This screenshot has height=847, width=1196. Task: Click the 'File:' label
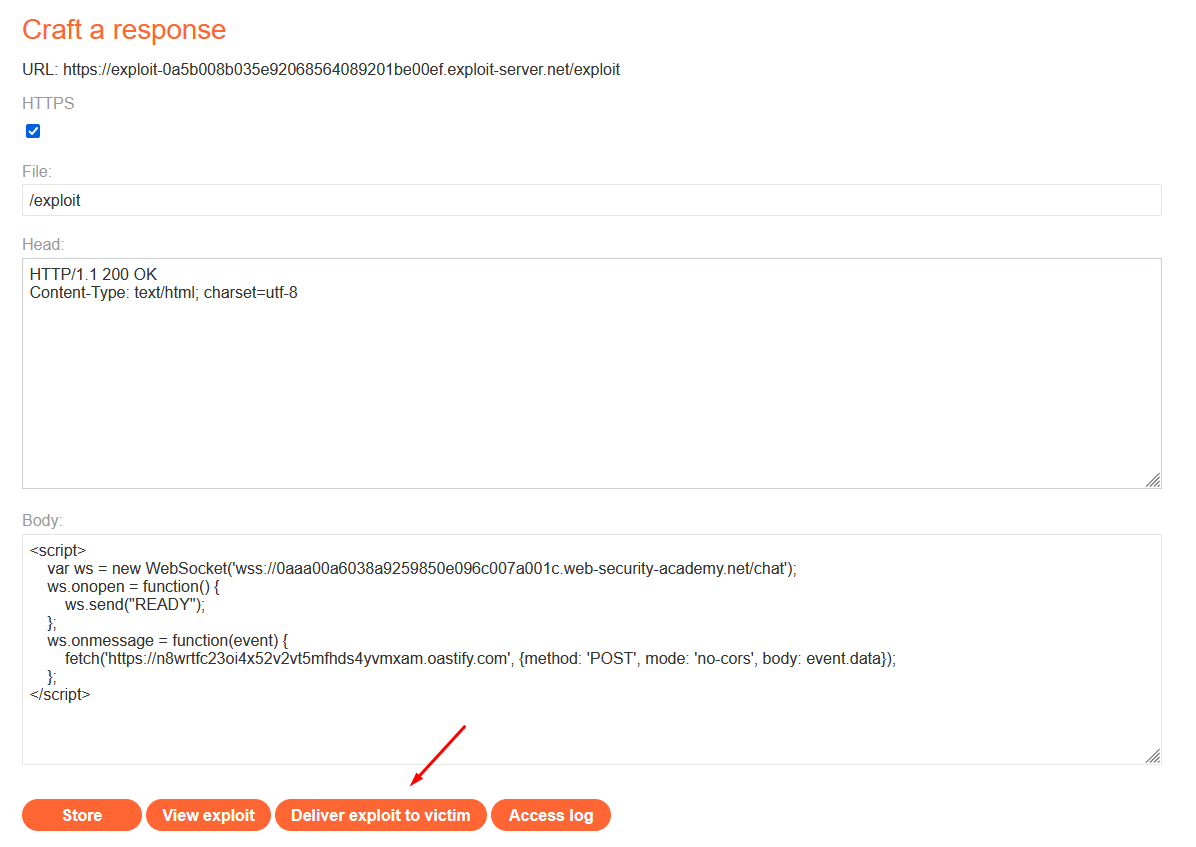click(x=37, y=172)
